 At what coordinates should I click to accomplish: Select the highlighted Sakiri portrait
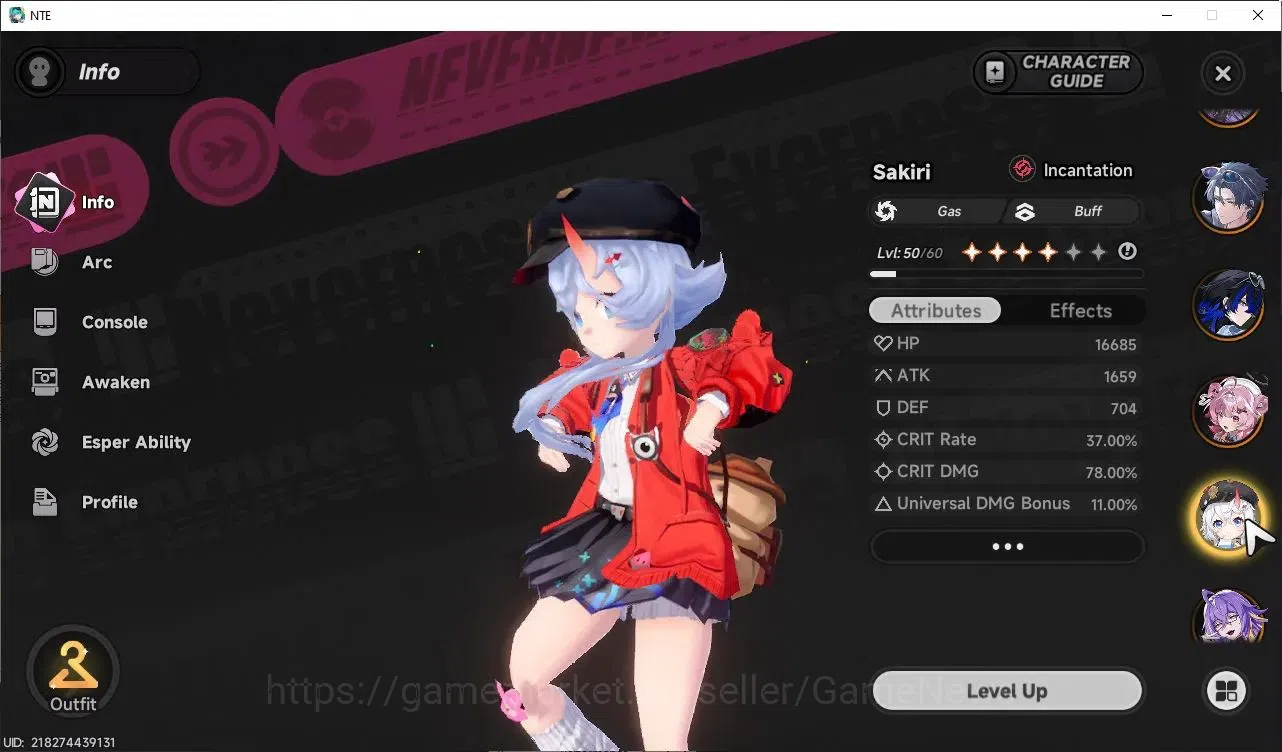pyautogui.click(x=1228, y=517)
